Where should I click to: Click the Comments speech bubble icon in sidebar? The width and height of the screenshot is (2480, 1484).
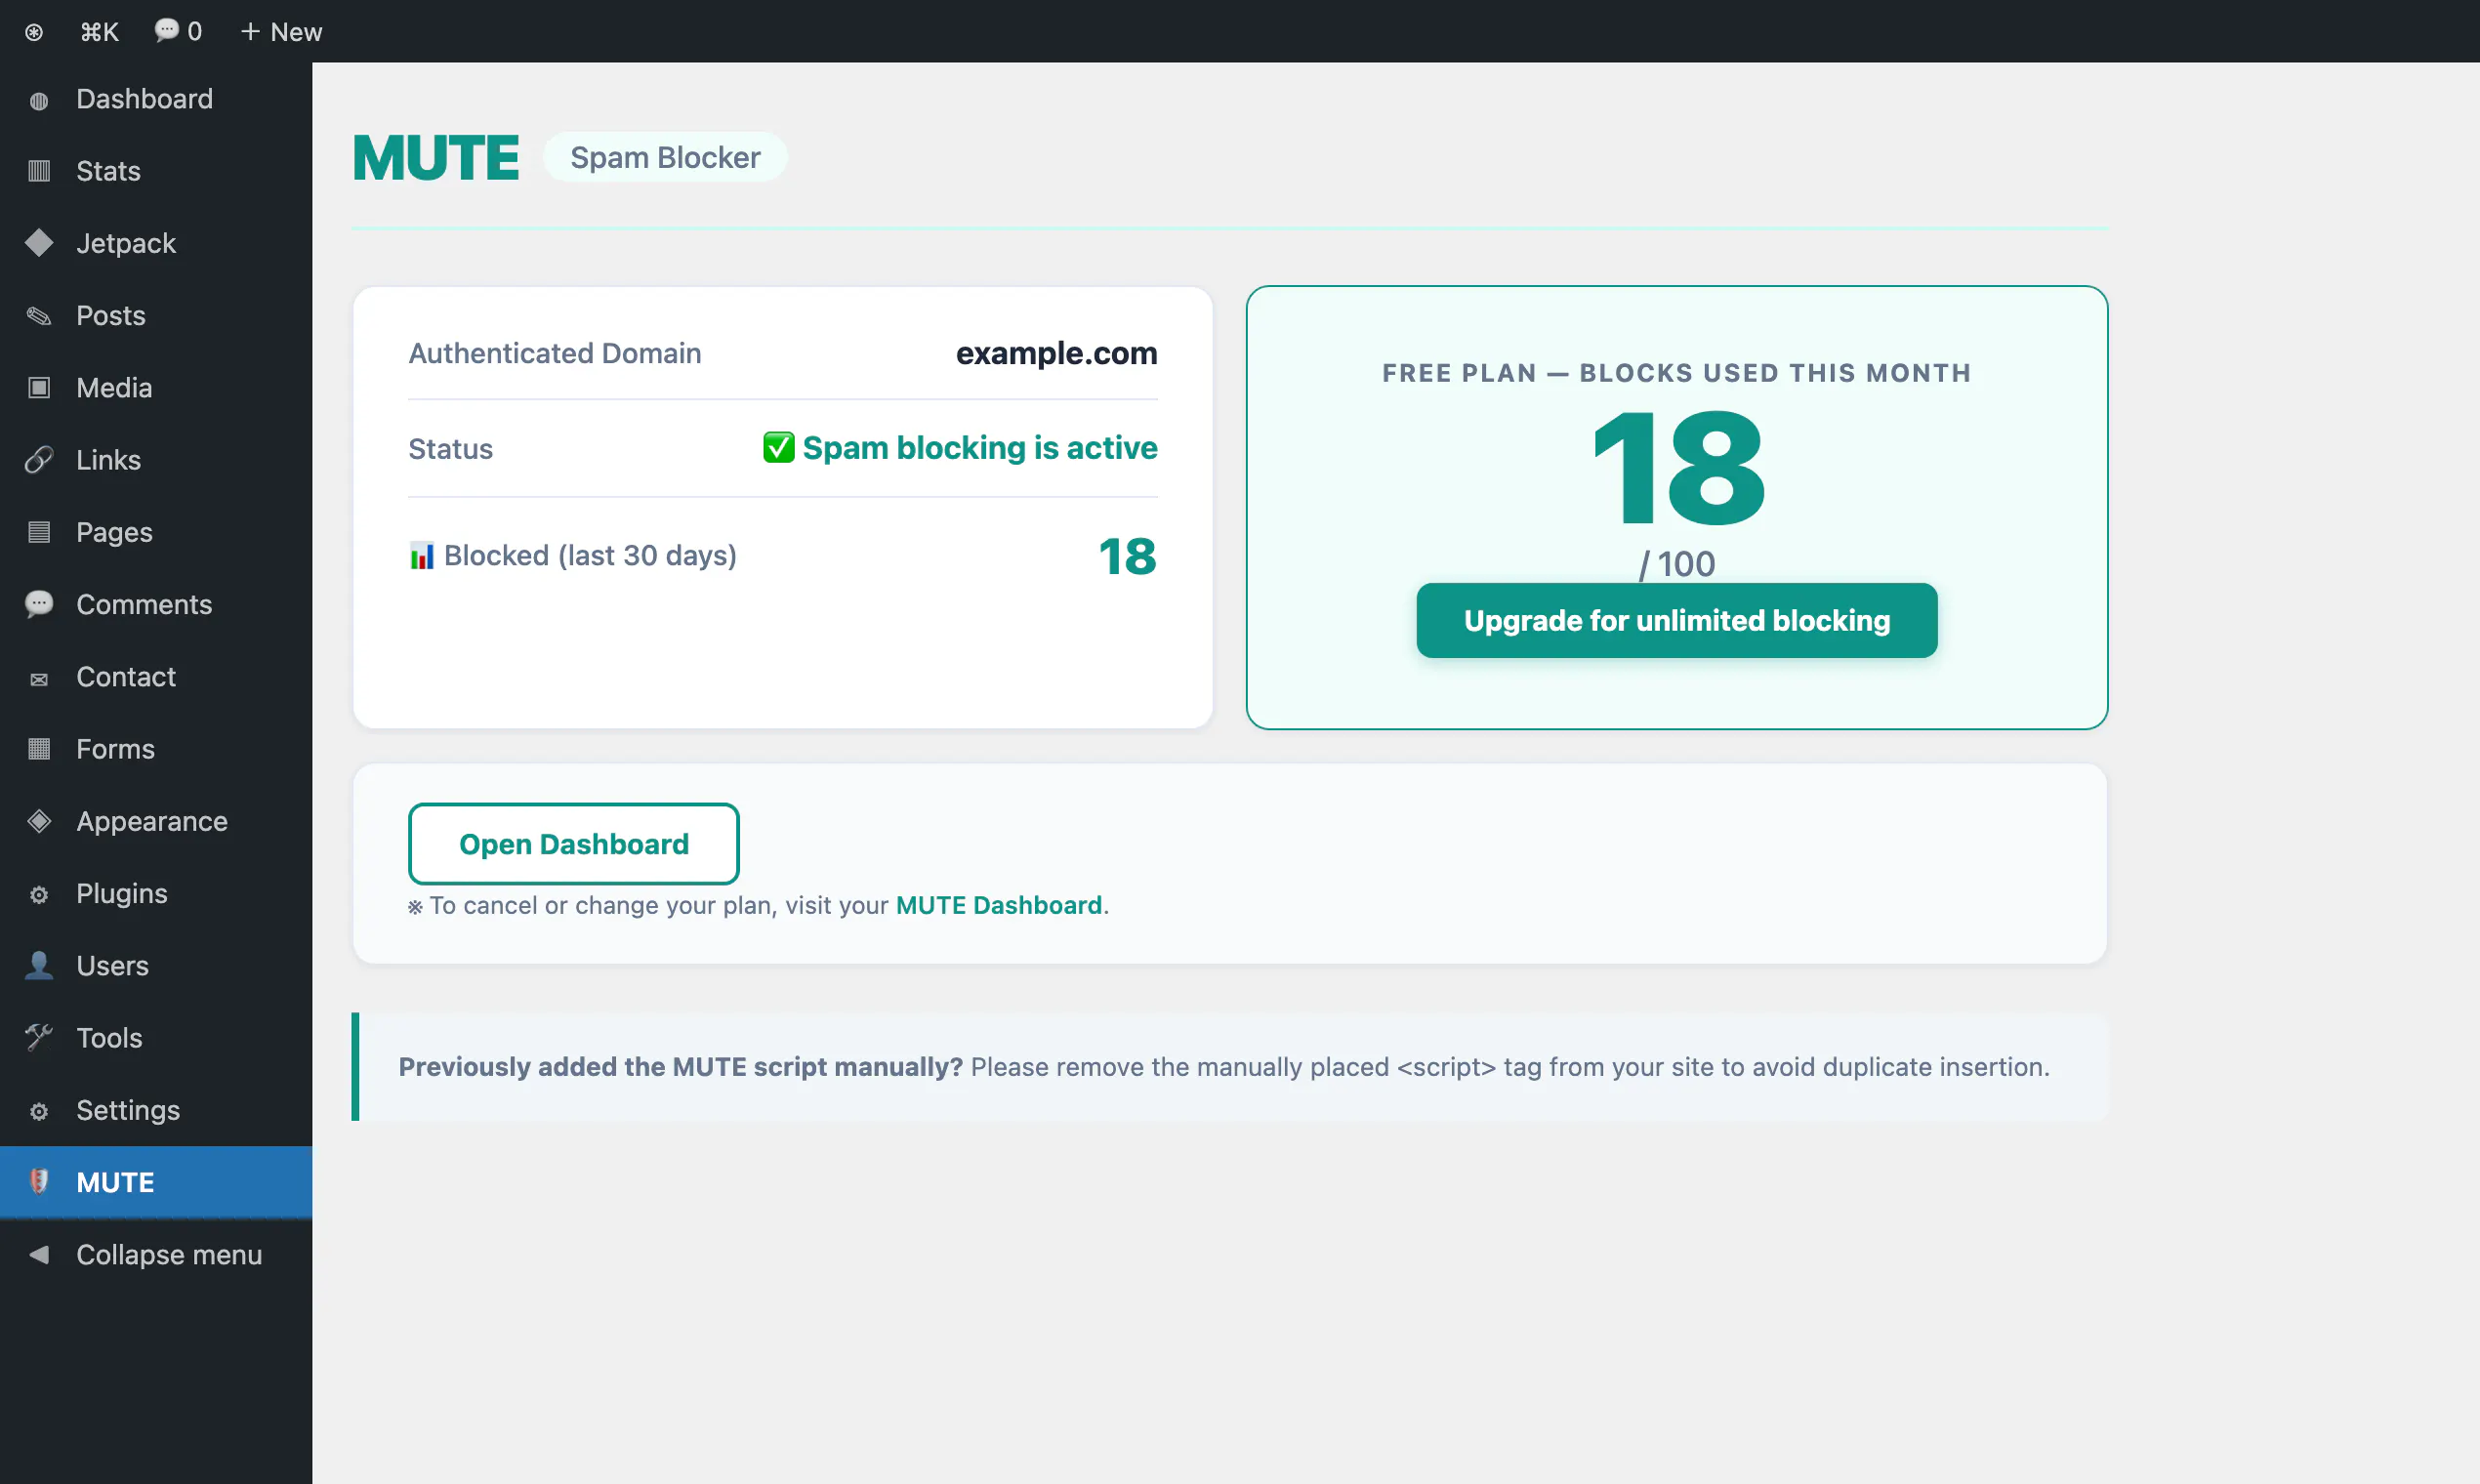[x=39, y=604]
